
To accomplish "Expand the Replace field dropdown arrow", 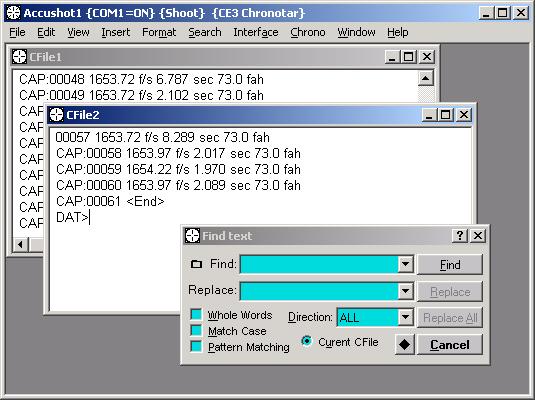I will click(x=405, y=291).
